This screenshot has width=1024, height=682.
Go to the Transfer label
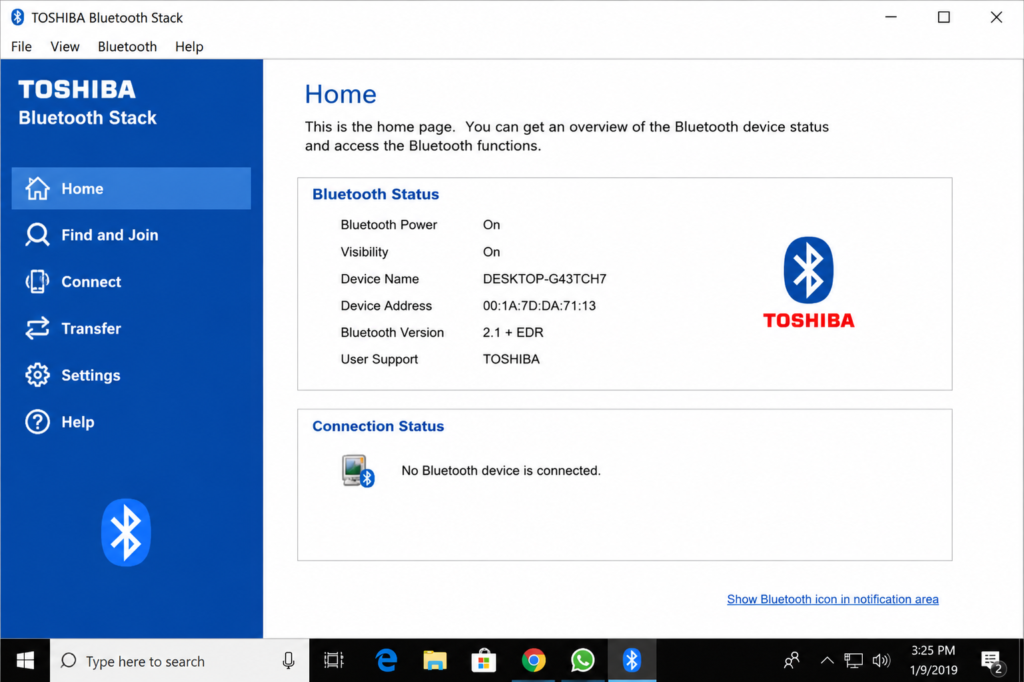pyautogui.click(x=91, y=328)
